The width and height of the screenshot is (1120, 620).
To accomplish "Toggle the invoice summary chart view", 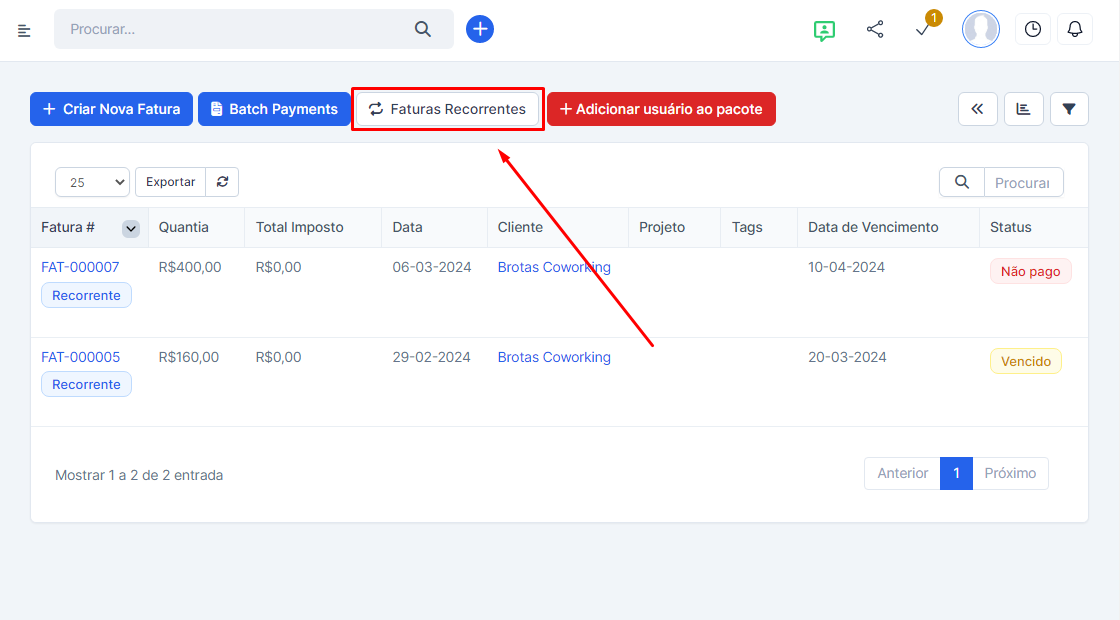I will click(1023, 109).
